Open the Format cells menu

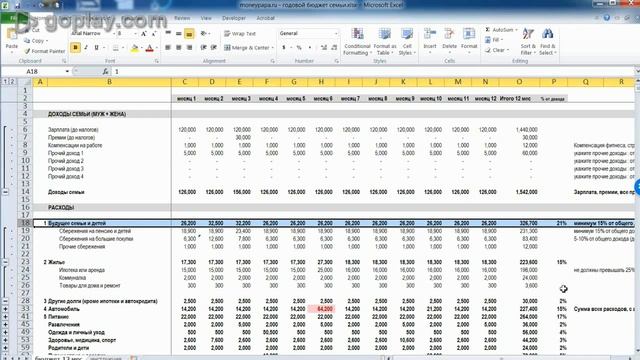(x=469, y=41)
